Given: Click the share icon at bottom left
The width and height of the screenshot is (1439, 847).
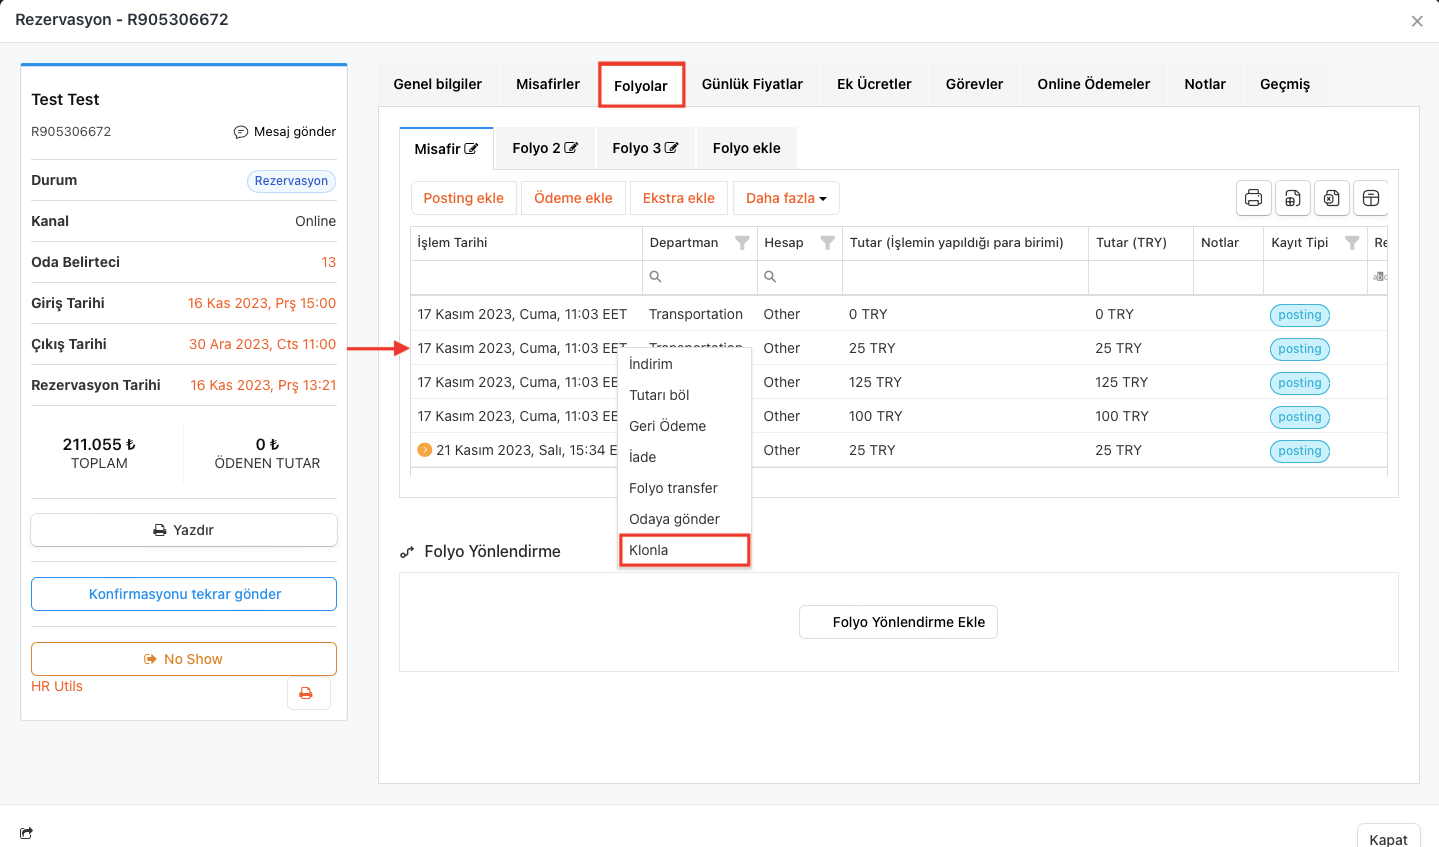Looking at the screenshot, I should [x=26, y=833].
